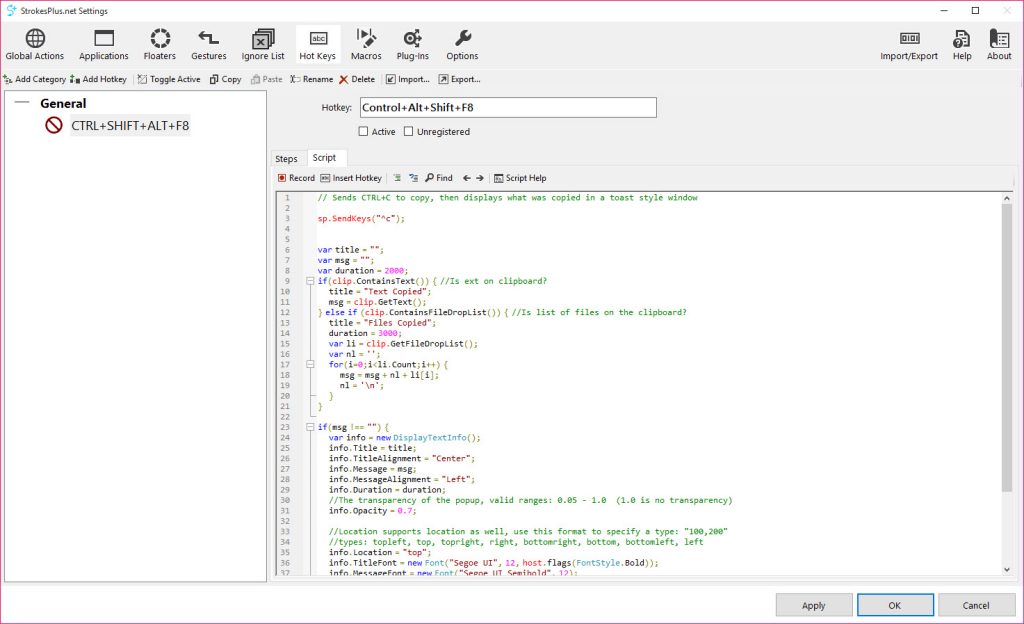1024x624 pixels.
Task: Open the Floaters section
Action: tap(159, 45)
